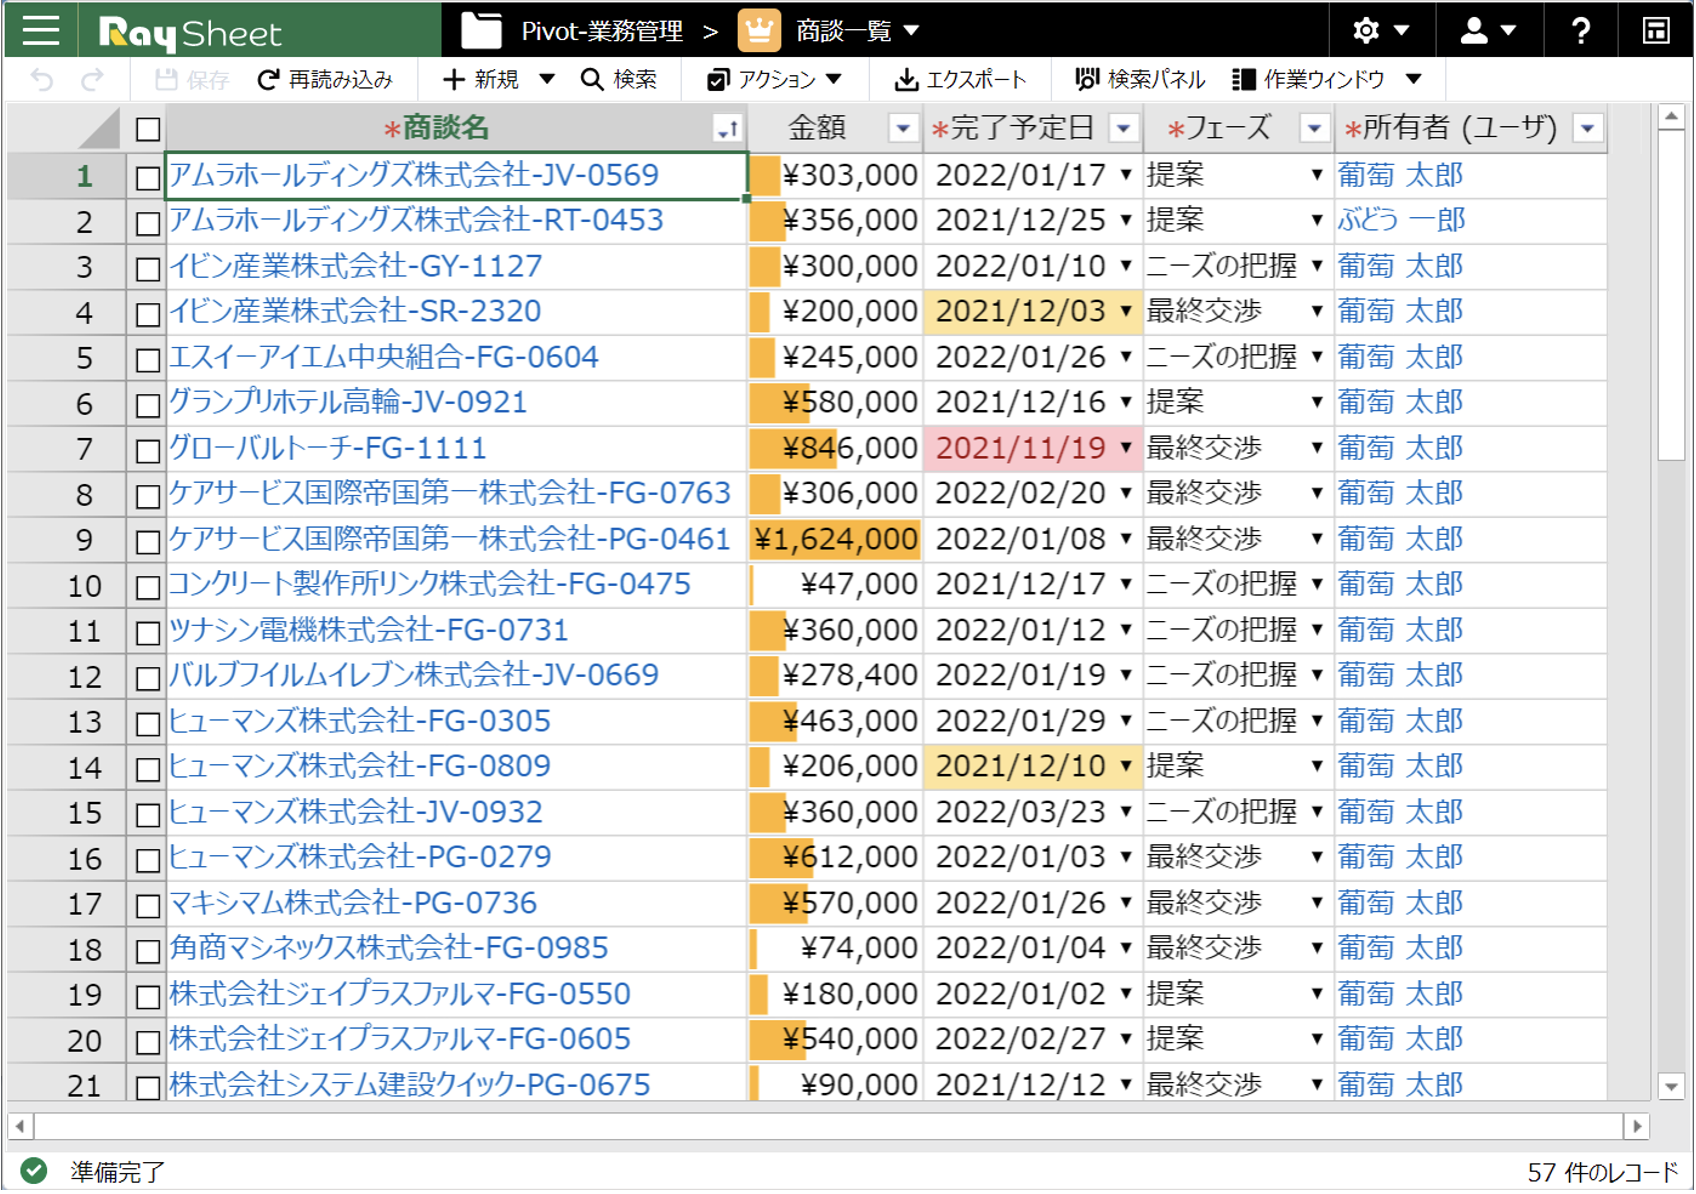The image size is (1696, 1194).
Task: Click the 57 件のレコード count
Action: [1602, 1172]
